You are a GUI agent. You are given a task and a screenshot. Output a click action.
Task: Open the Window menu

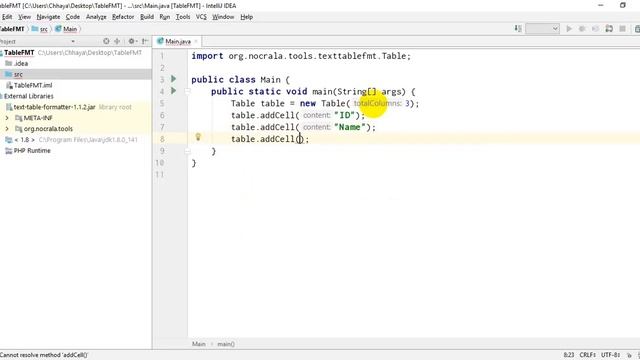pyautogui.click(x=223, y=17)
